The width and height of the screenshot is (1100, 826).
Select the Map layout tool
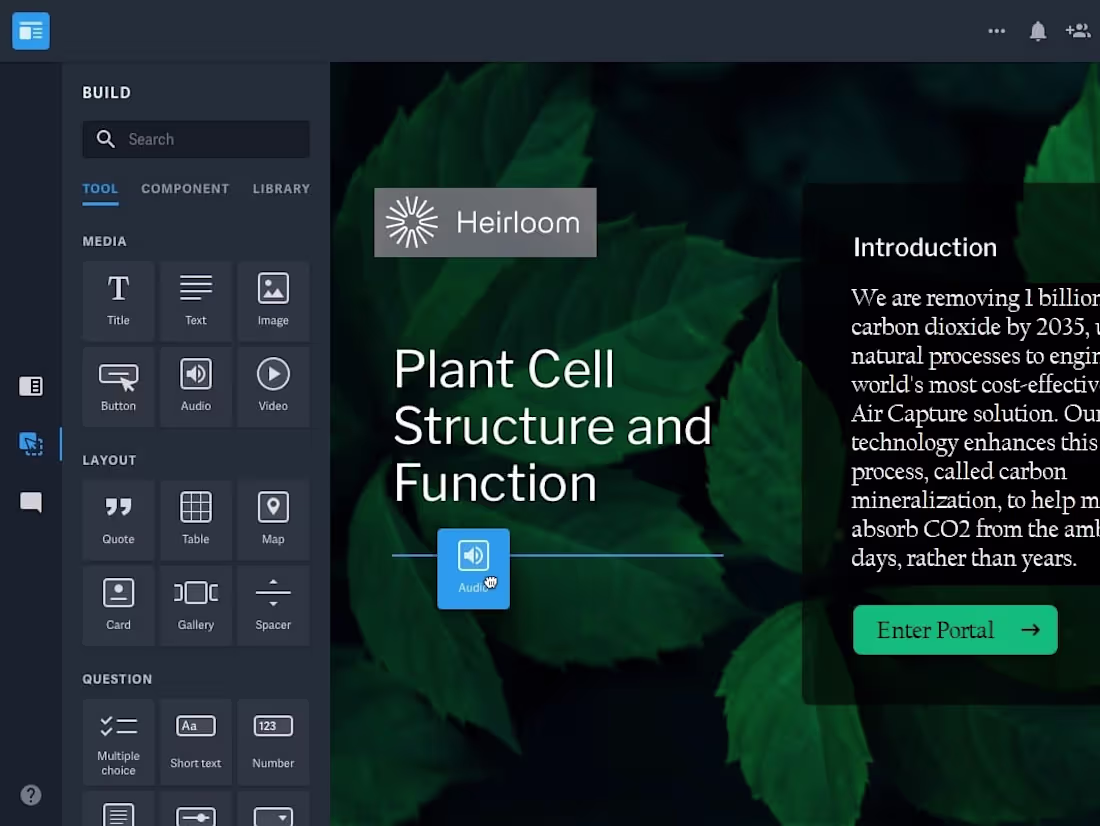point(272,519)
